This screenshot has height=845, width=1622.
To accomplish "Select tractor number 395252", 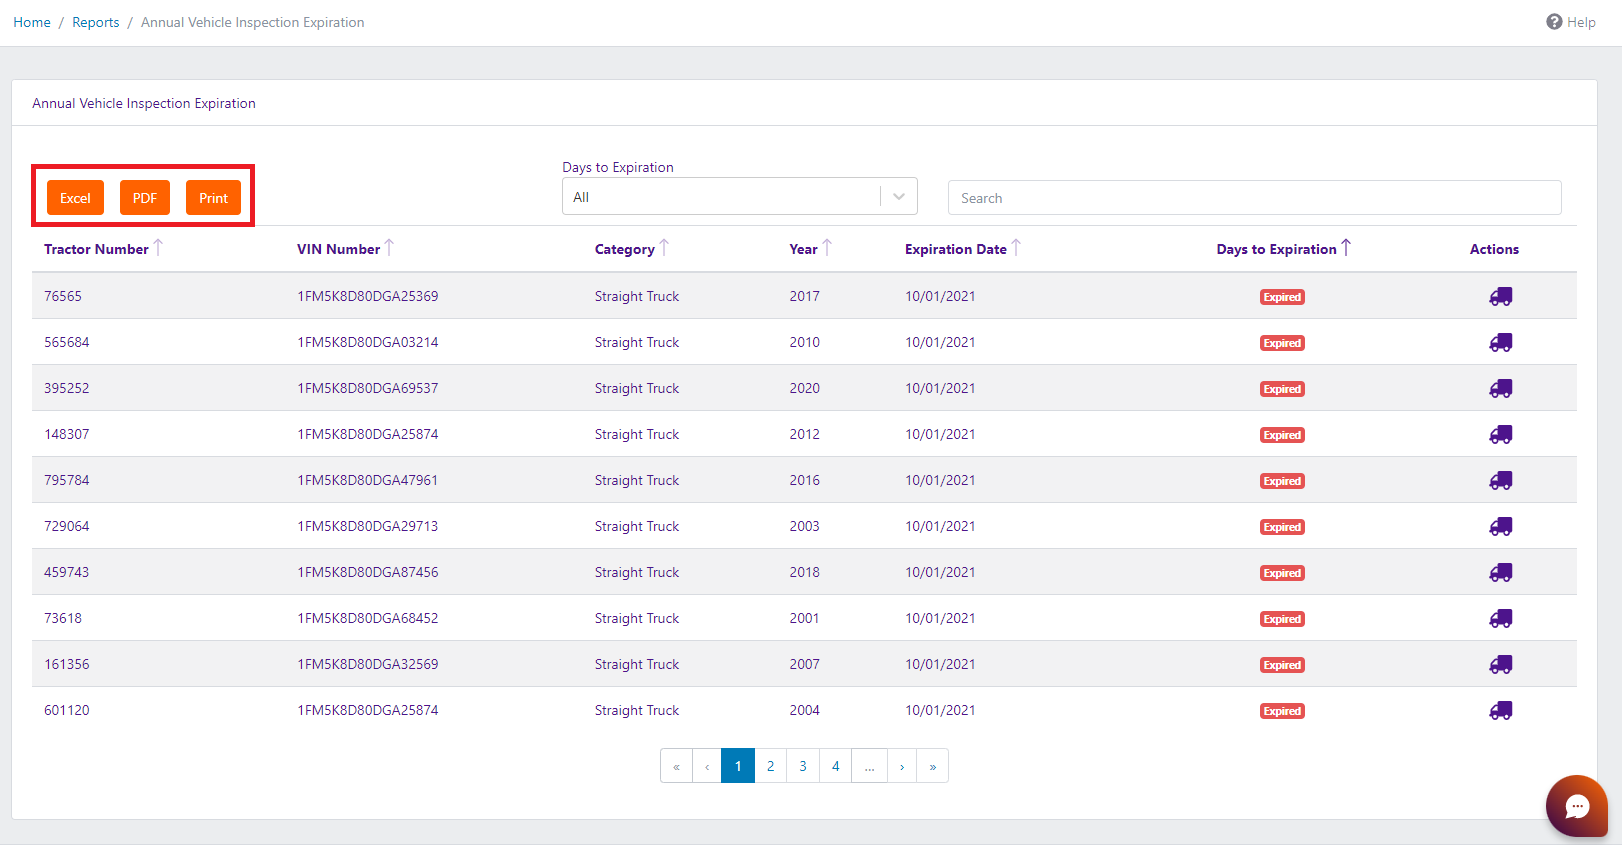I will pyautogui.click(x=67, y=388).
